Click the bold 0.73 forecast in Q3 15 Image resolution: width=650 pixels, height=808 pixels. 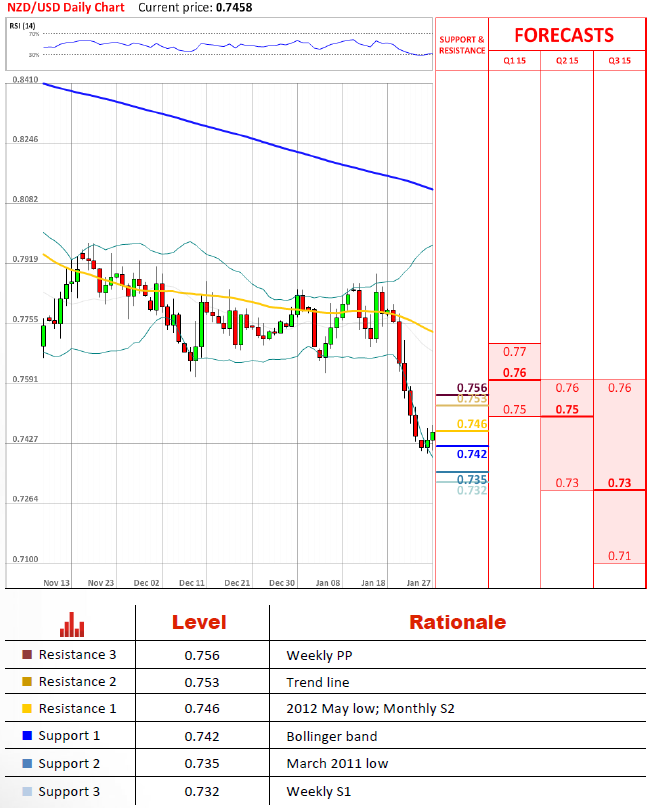(619, 483)
